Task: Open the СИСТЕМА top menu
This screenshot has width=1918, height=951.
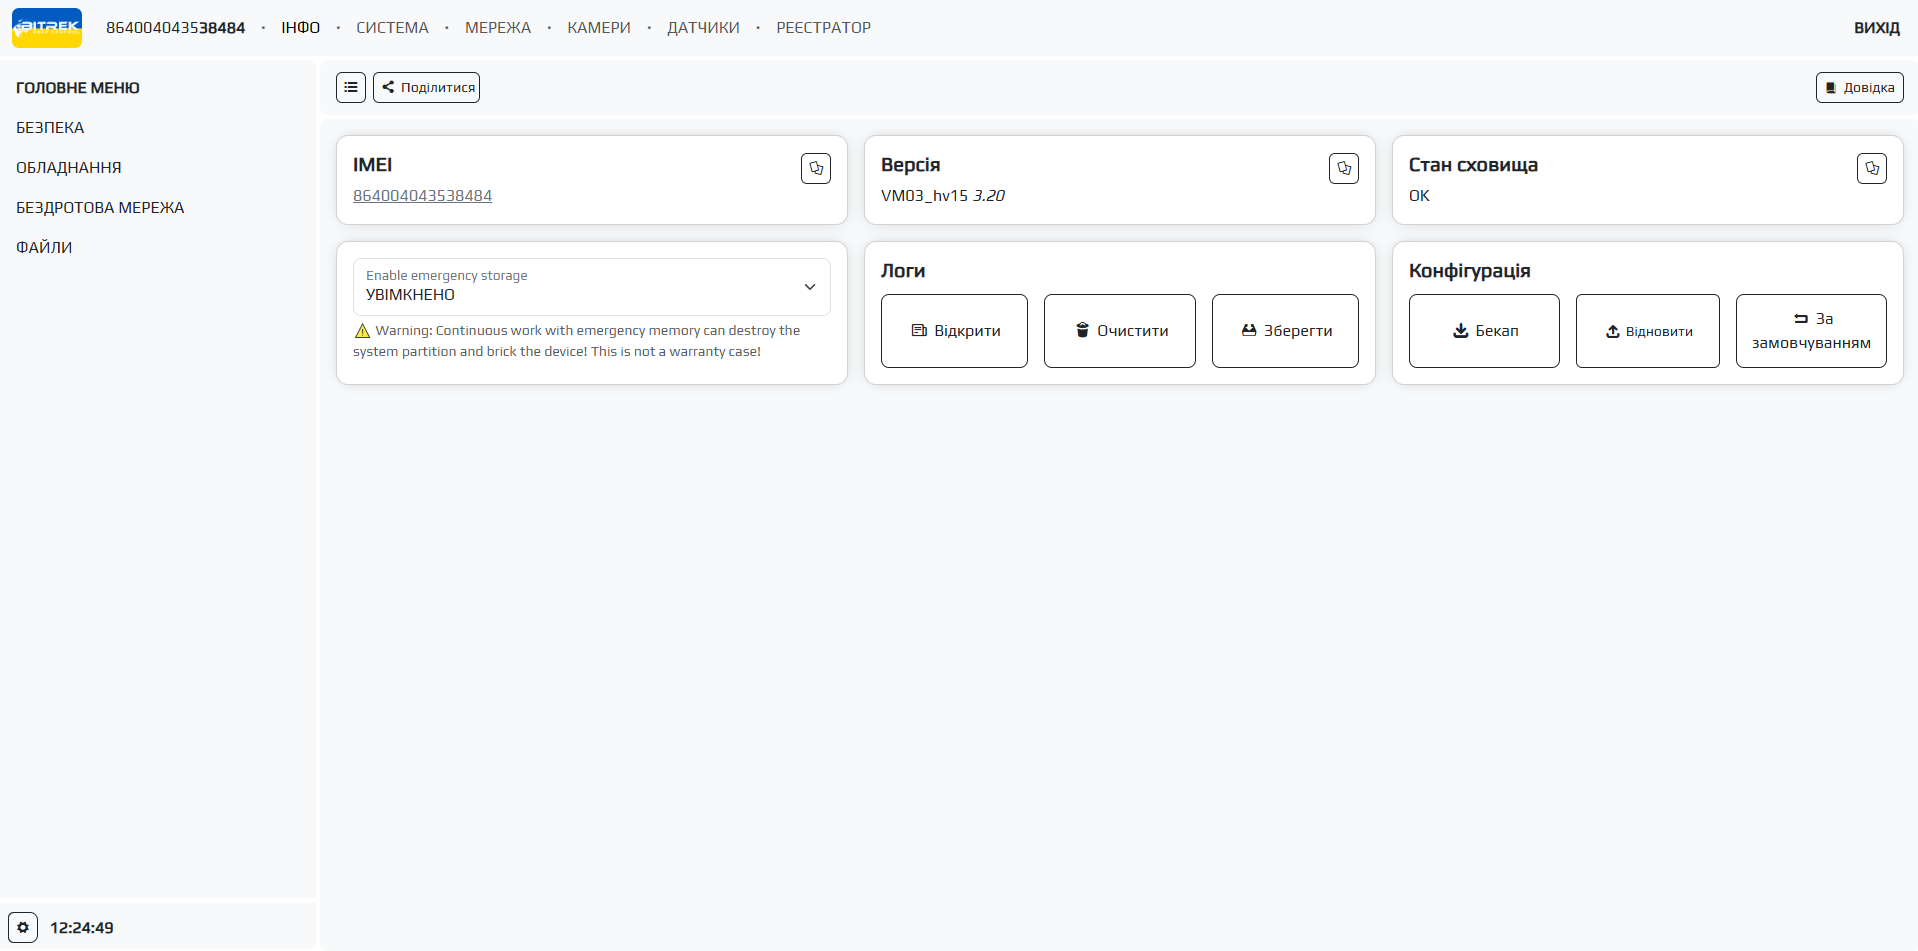Action: coord(392,28)
